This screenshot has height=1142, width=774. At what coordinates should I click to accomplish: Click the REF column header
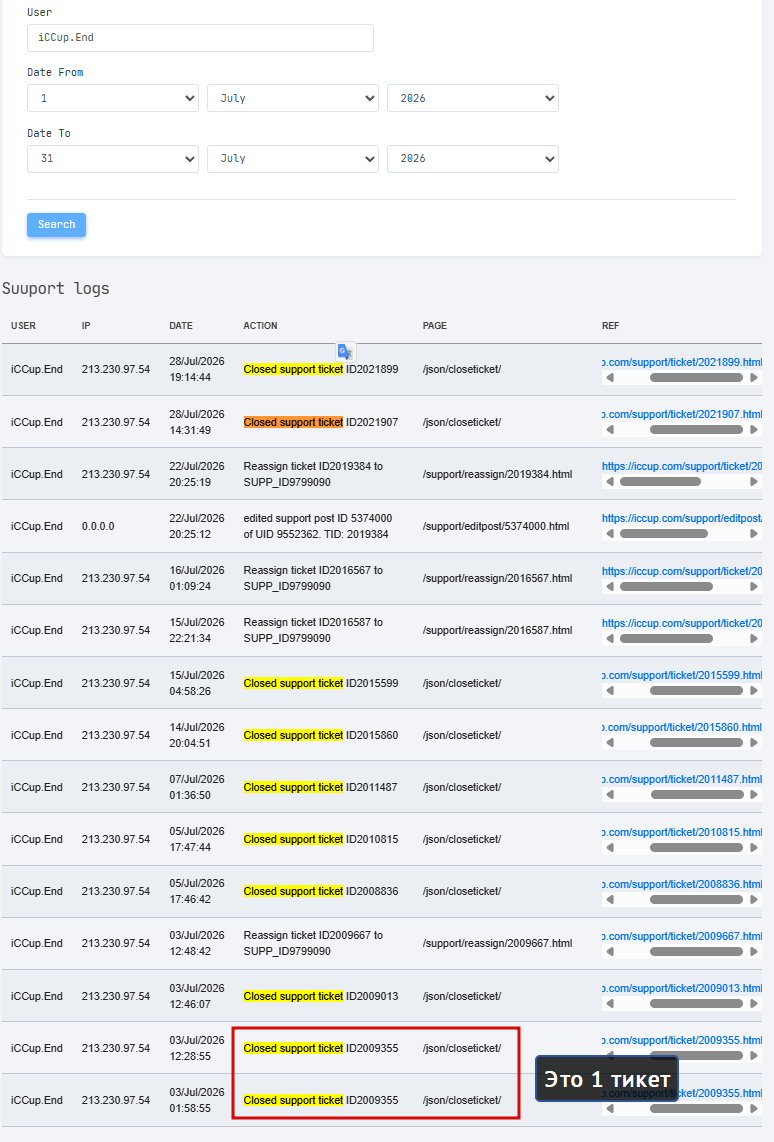(610, 326)
